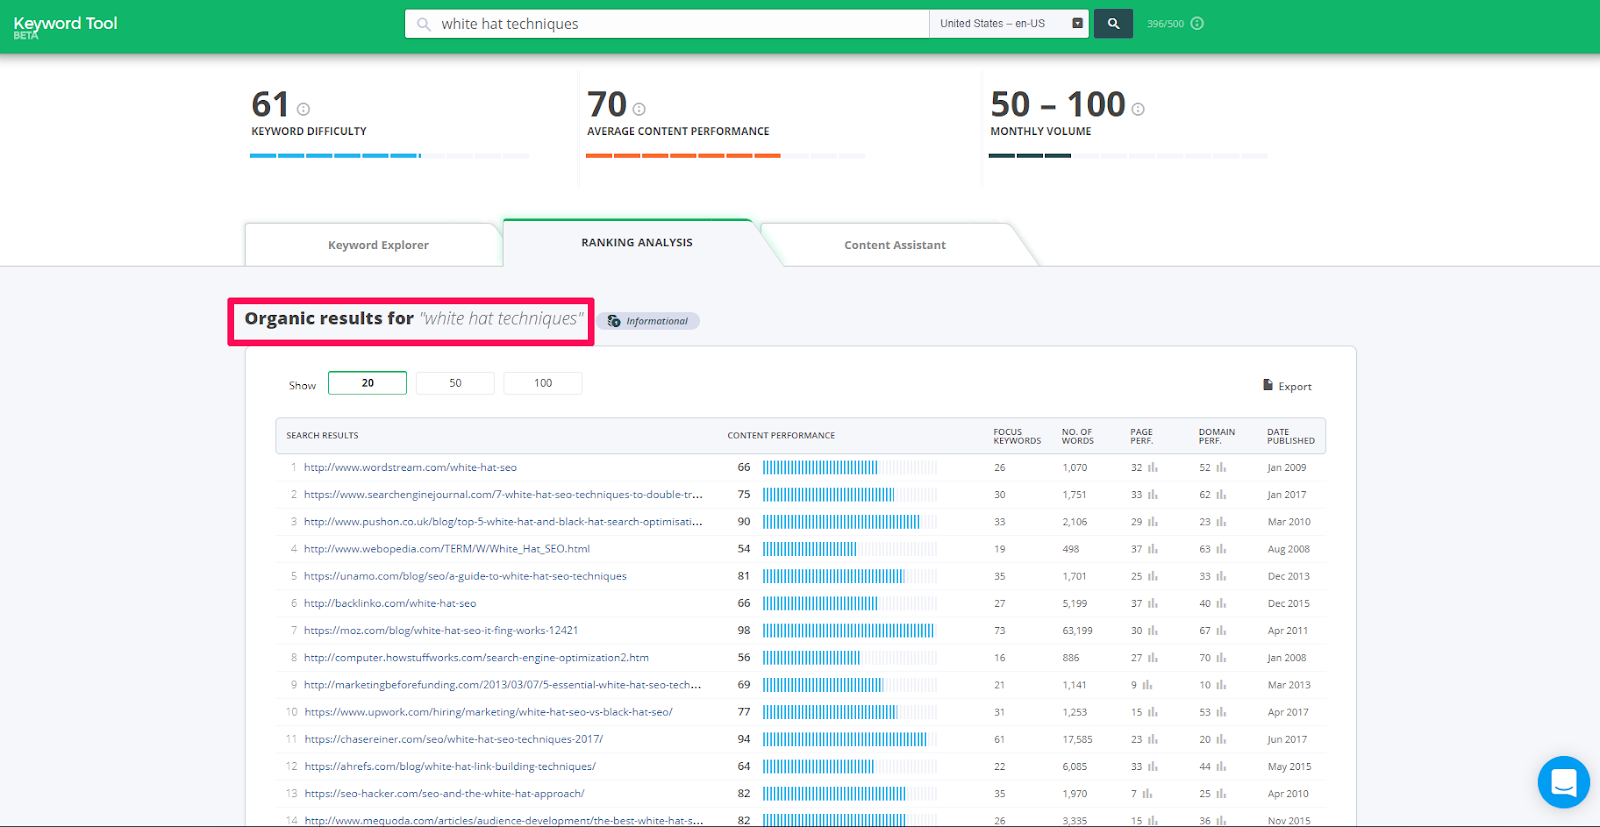Click page perf chart icon in chasereiner row

1153,739
